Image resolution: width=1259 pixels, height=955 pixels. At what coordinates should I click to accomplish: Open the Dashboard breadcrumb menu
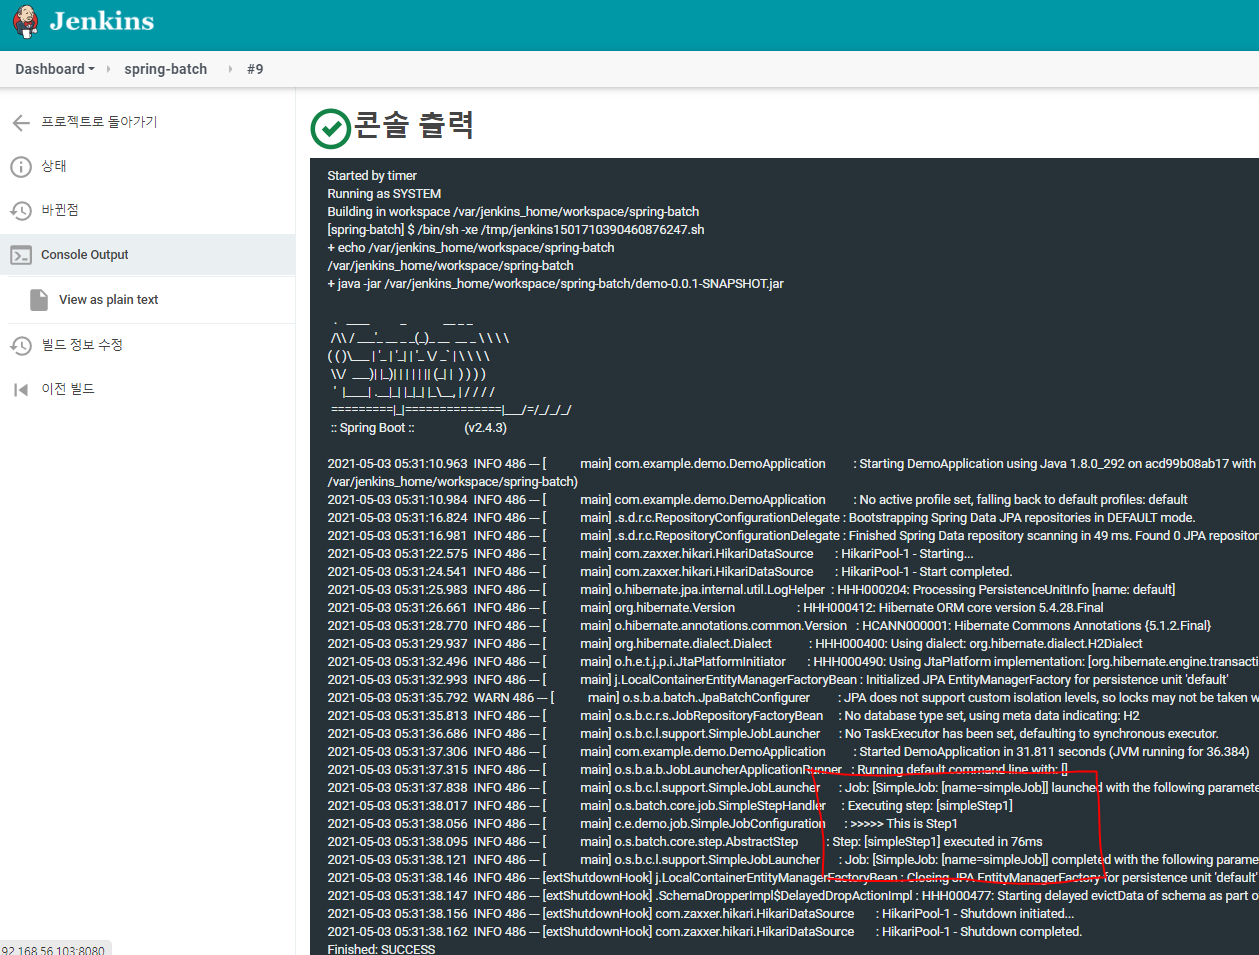pyautogui.click(x=48, y=68)
